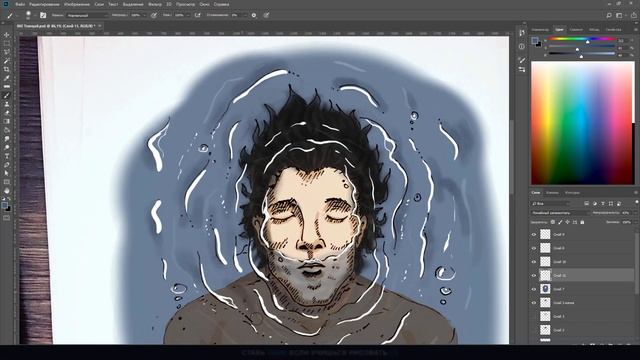Select the Brush tool in the toolbox
This screenshot has height=360, width=640.
7,95
